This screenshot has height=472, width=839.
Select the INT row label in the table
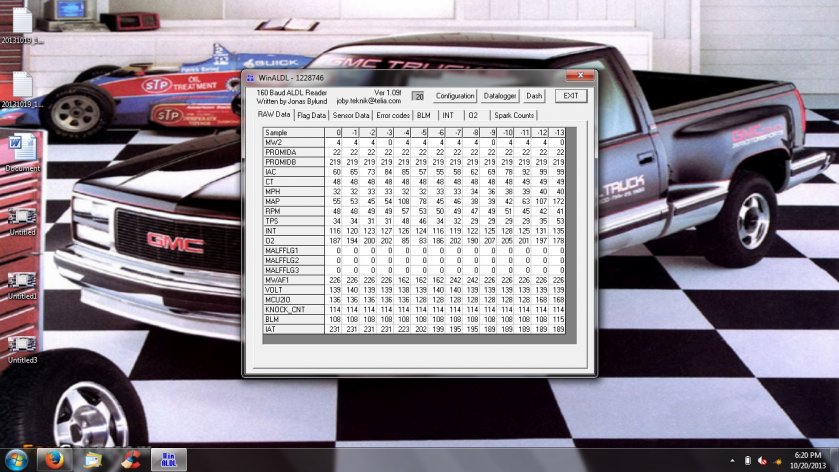(x=293, y=231)
